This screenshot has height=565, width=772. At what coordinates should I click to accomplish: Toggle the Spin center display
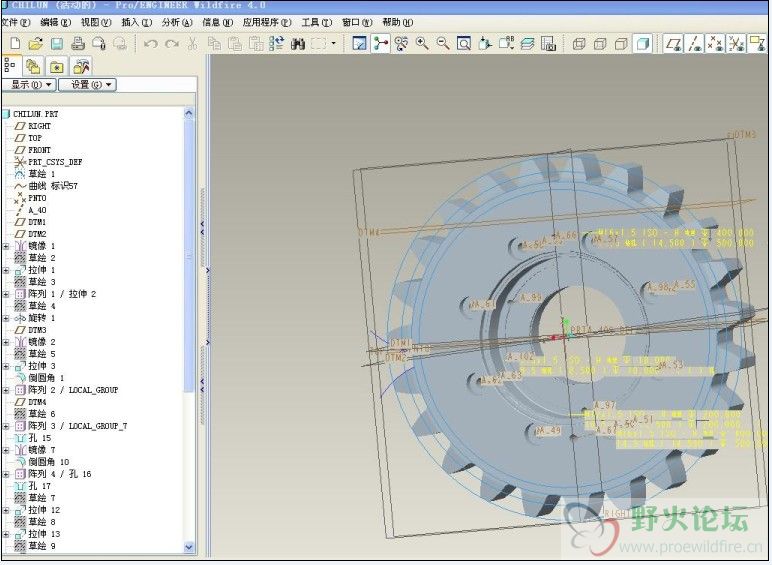click(381, 43)
